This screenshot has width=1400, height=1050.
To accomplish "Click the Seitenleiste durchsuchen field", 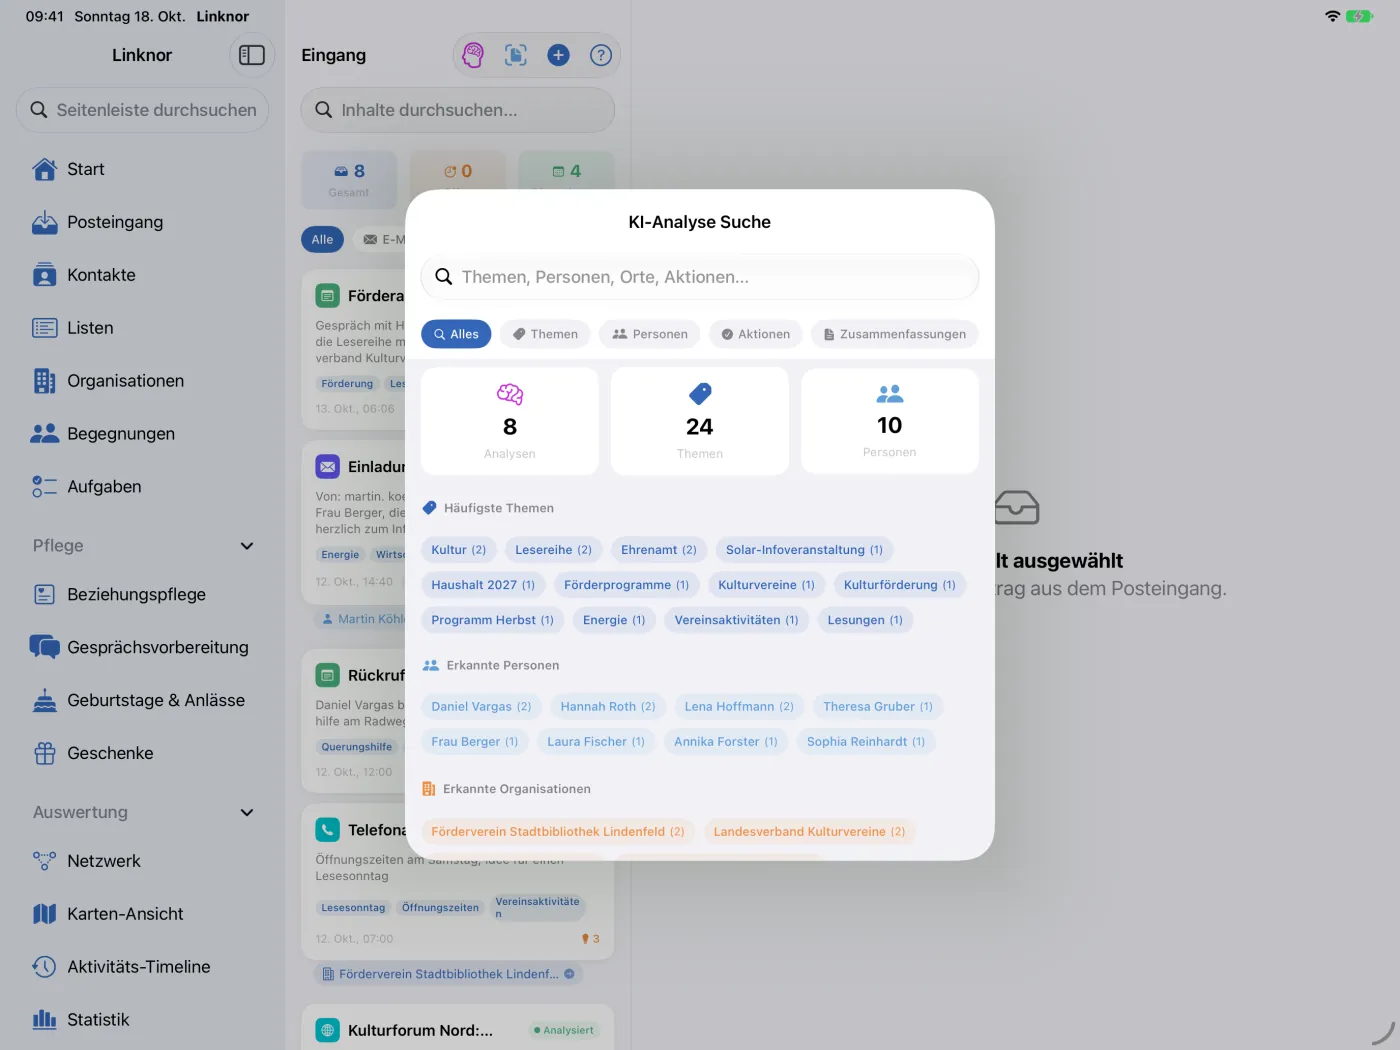I will pyautogui.click(x=143, y=110).
